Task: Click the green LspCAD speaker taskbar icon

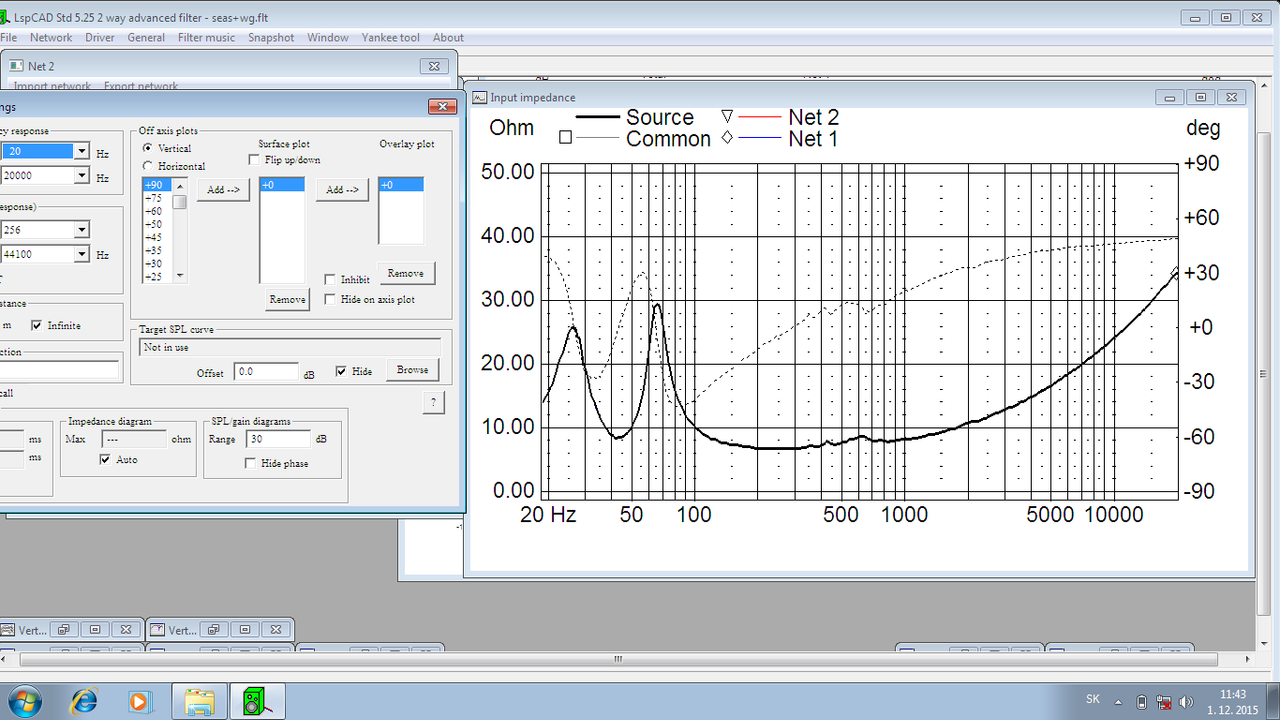Action: 258,701
